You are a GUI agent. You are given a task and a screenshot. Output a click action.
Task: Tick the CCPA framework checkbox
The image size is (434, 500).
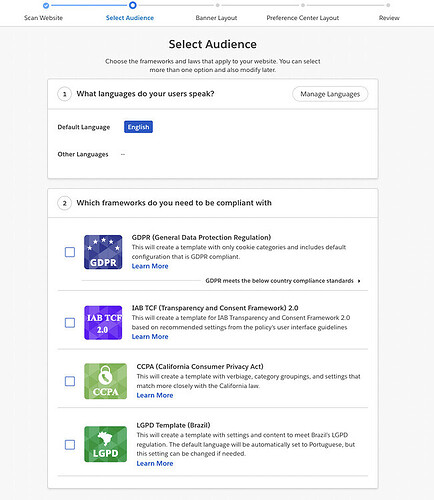pyautogui.click(x=70, y=381)
